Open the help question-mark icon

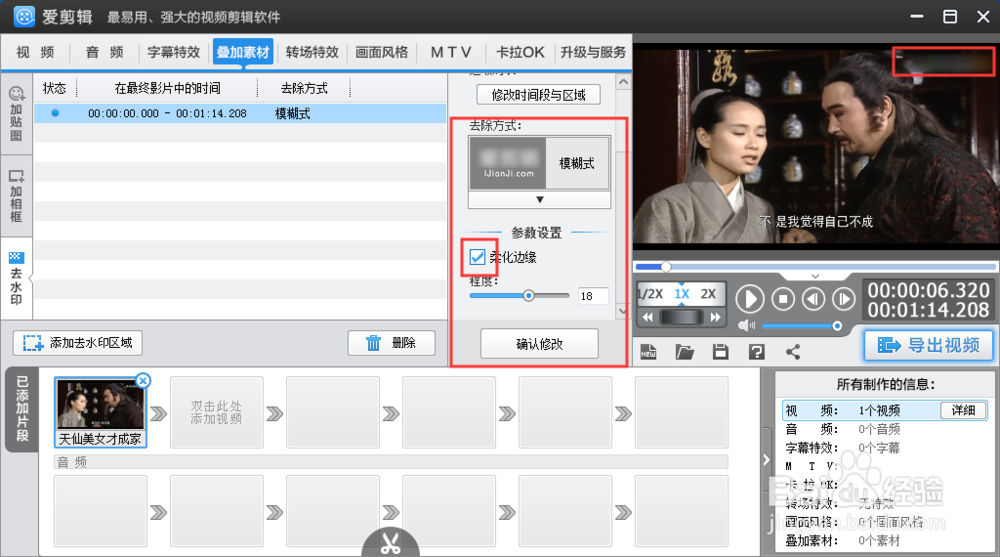click(756, 352)
